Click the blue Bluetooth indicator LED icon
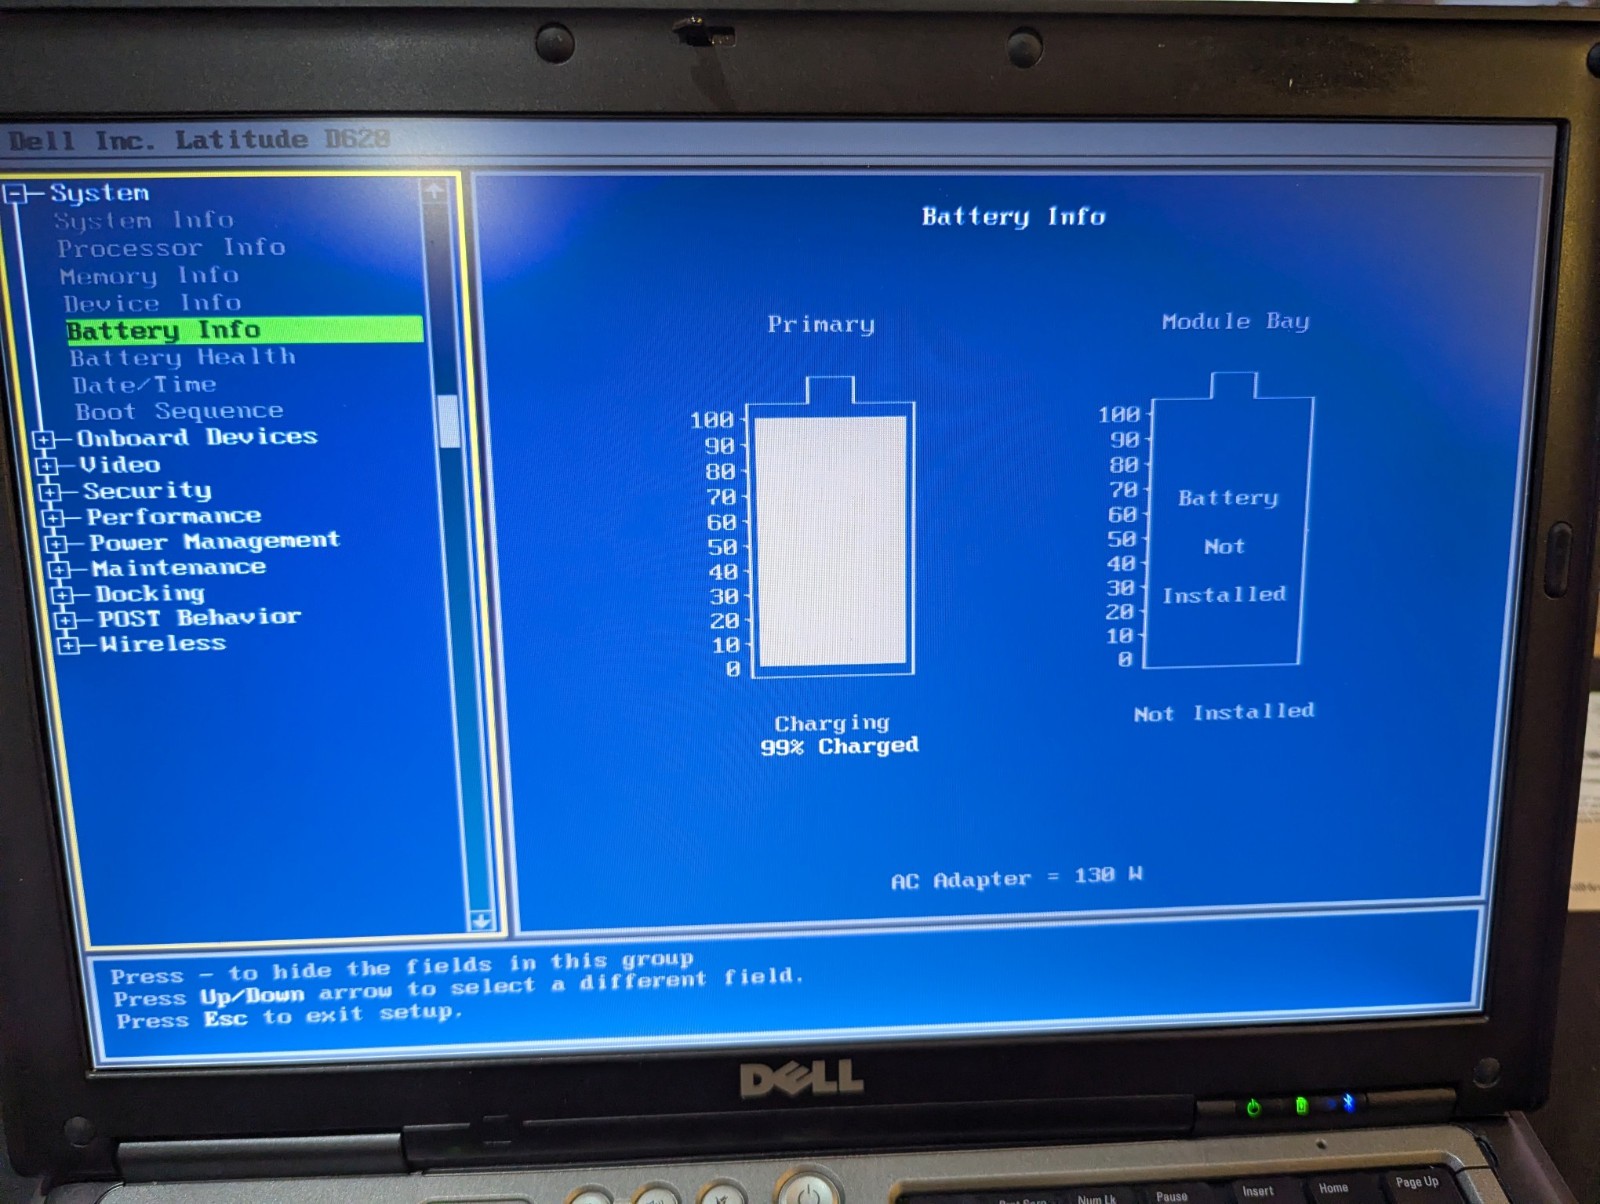 (1348, 1103)
